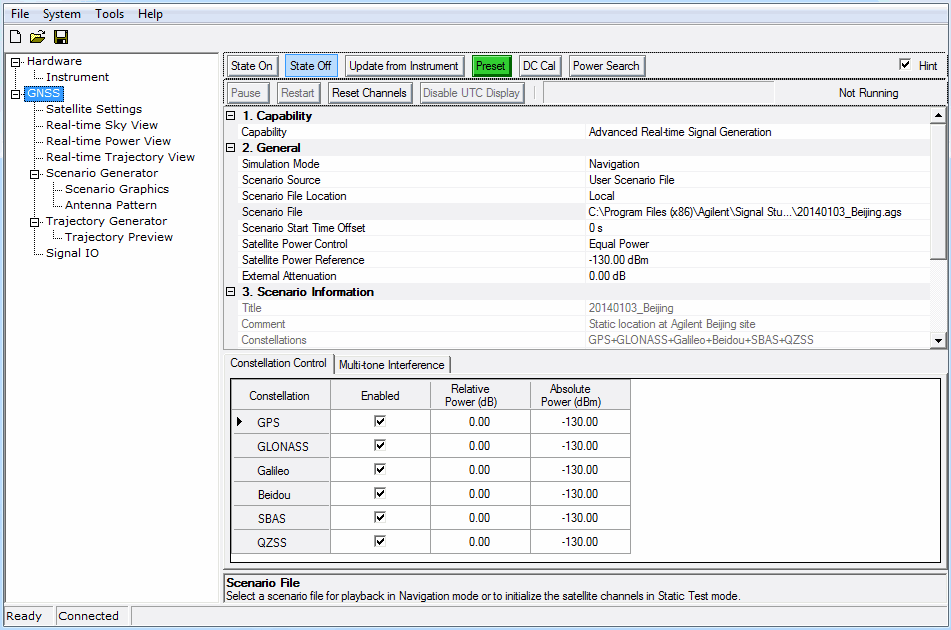951x630 pixels.
Task: Collapse the Hardware tree node
Action: (14, 60)
